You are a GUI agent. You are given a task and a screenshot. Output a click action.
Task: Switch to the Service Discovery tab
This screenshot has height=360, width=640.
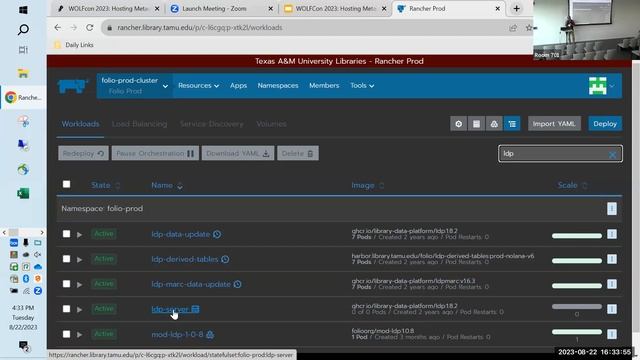pyautogui.click(x=211, y=124)
